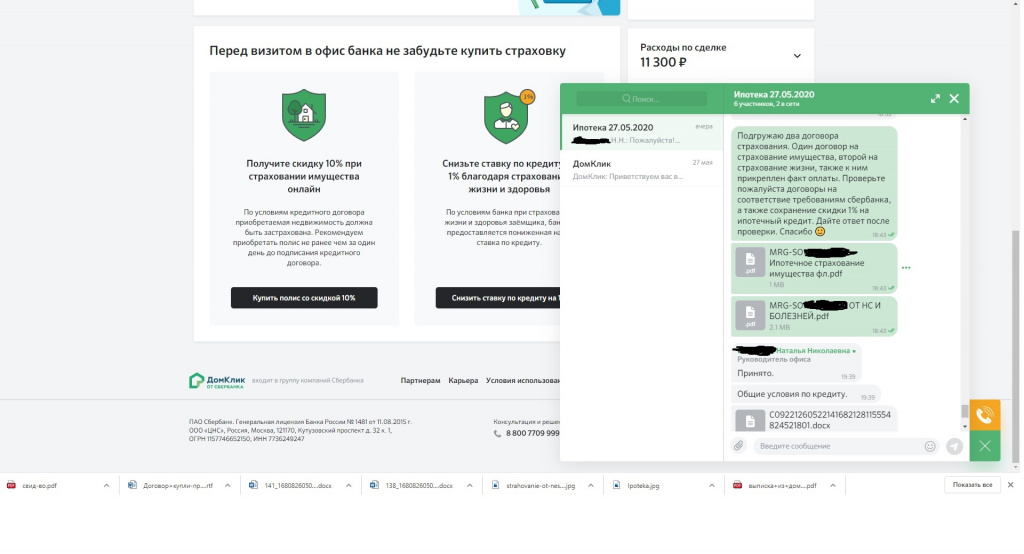Viewport: 1024px width, 554px height.
Task: Click Купить полис со скидкой 10% button
Action: point(304,298)
